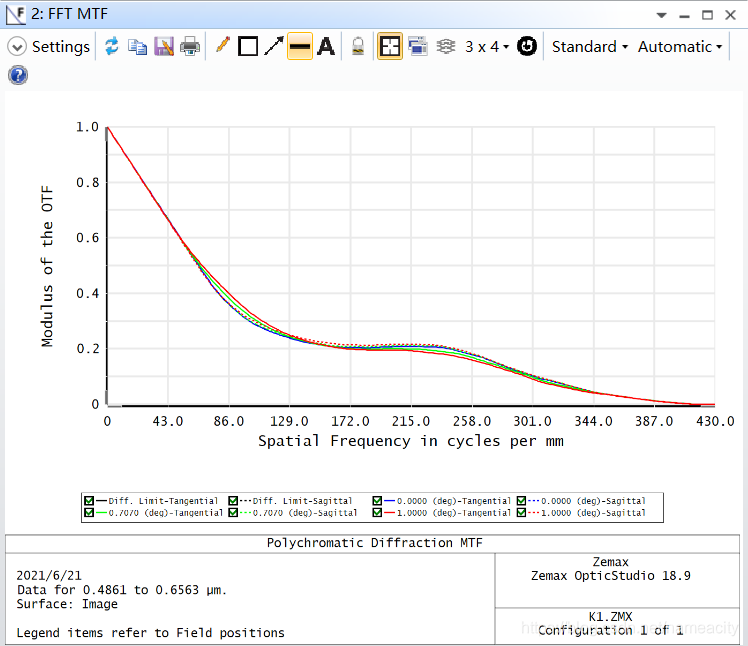
Task: Click the 0.8 y-axis tick value
Action: pos(88,182)
